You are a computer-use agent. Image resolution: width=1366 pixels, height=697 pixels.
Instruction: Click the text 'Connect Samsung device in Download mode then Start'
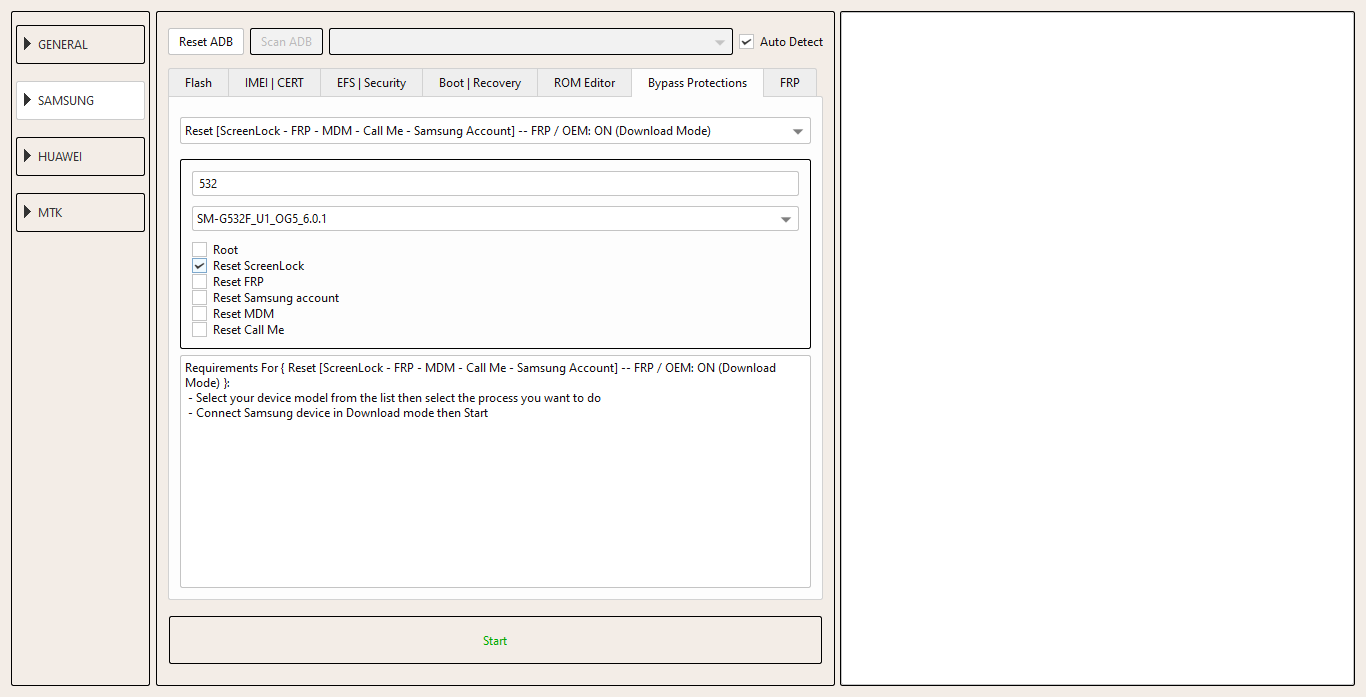[x=342, y=413]
